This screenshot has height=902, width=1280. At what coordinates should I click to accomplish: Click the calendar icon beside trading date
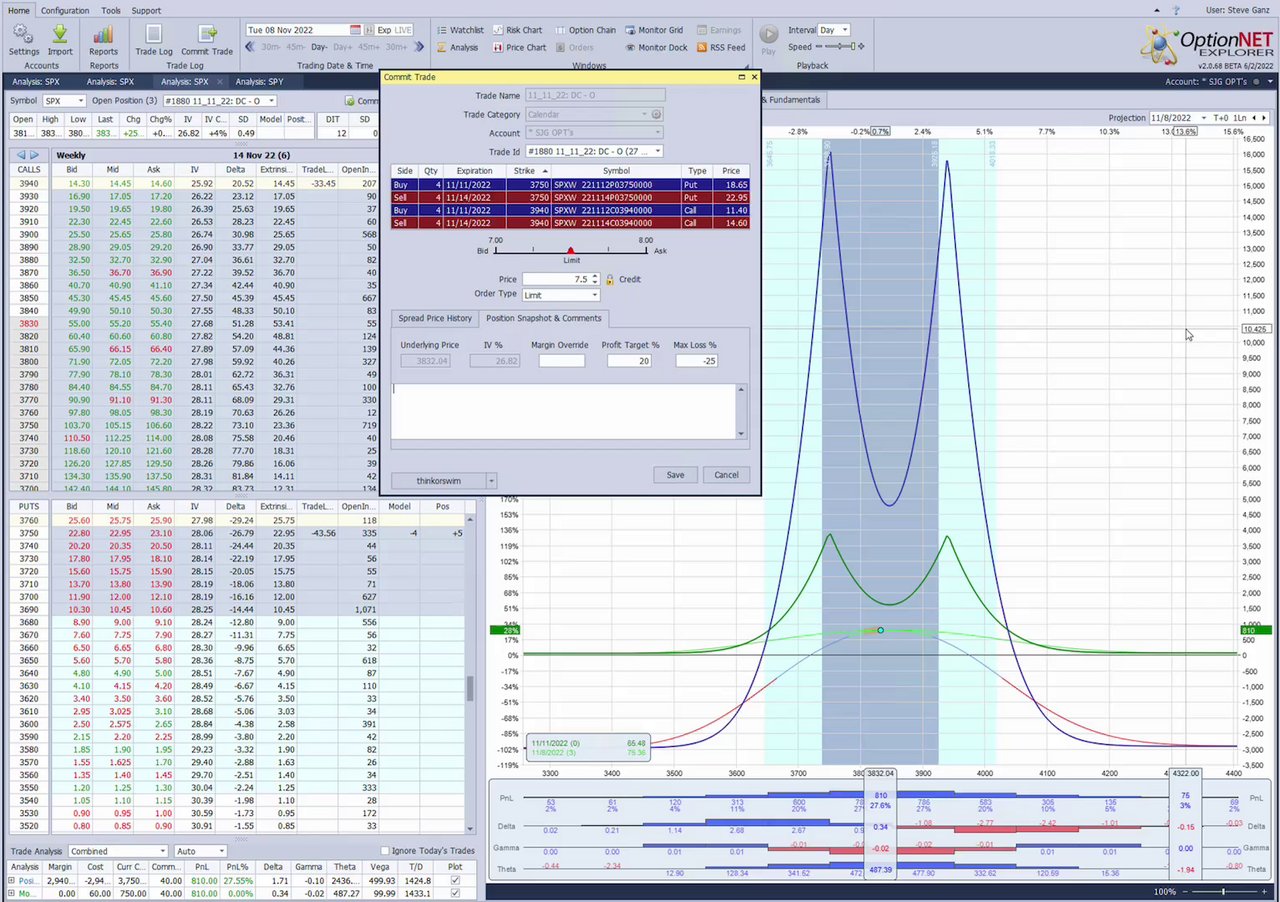[356, 31]
